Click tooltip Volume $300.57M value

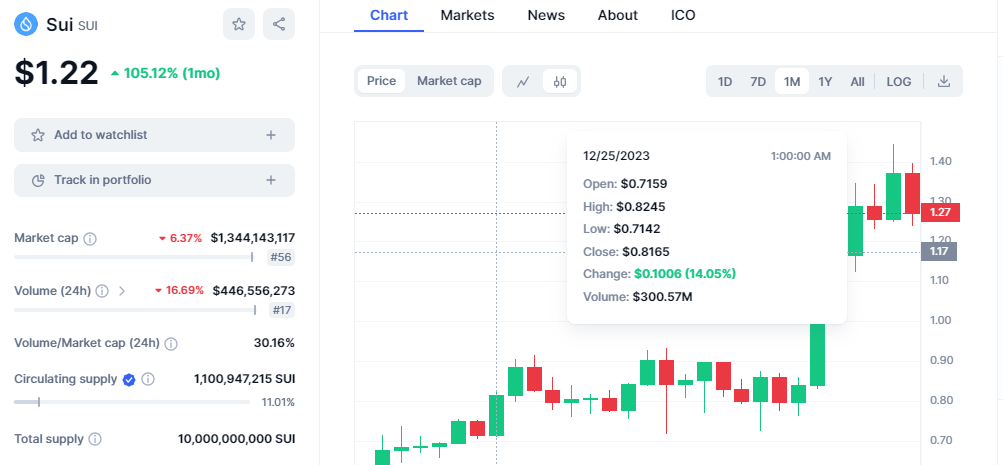[663, 297]
